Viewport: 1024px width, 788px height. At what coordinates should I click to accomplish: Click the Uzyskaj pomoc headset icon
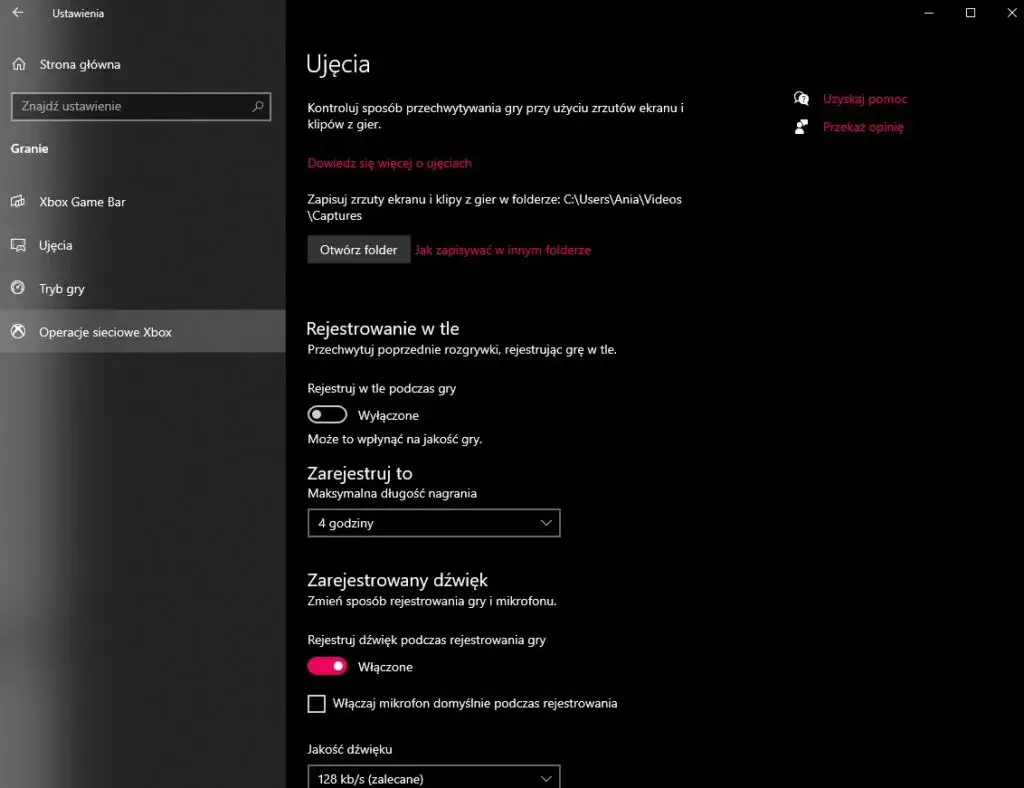pos(801,98)
